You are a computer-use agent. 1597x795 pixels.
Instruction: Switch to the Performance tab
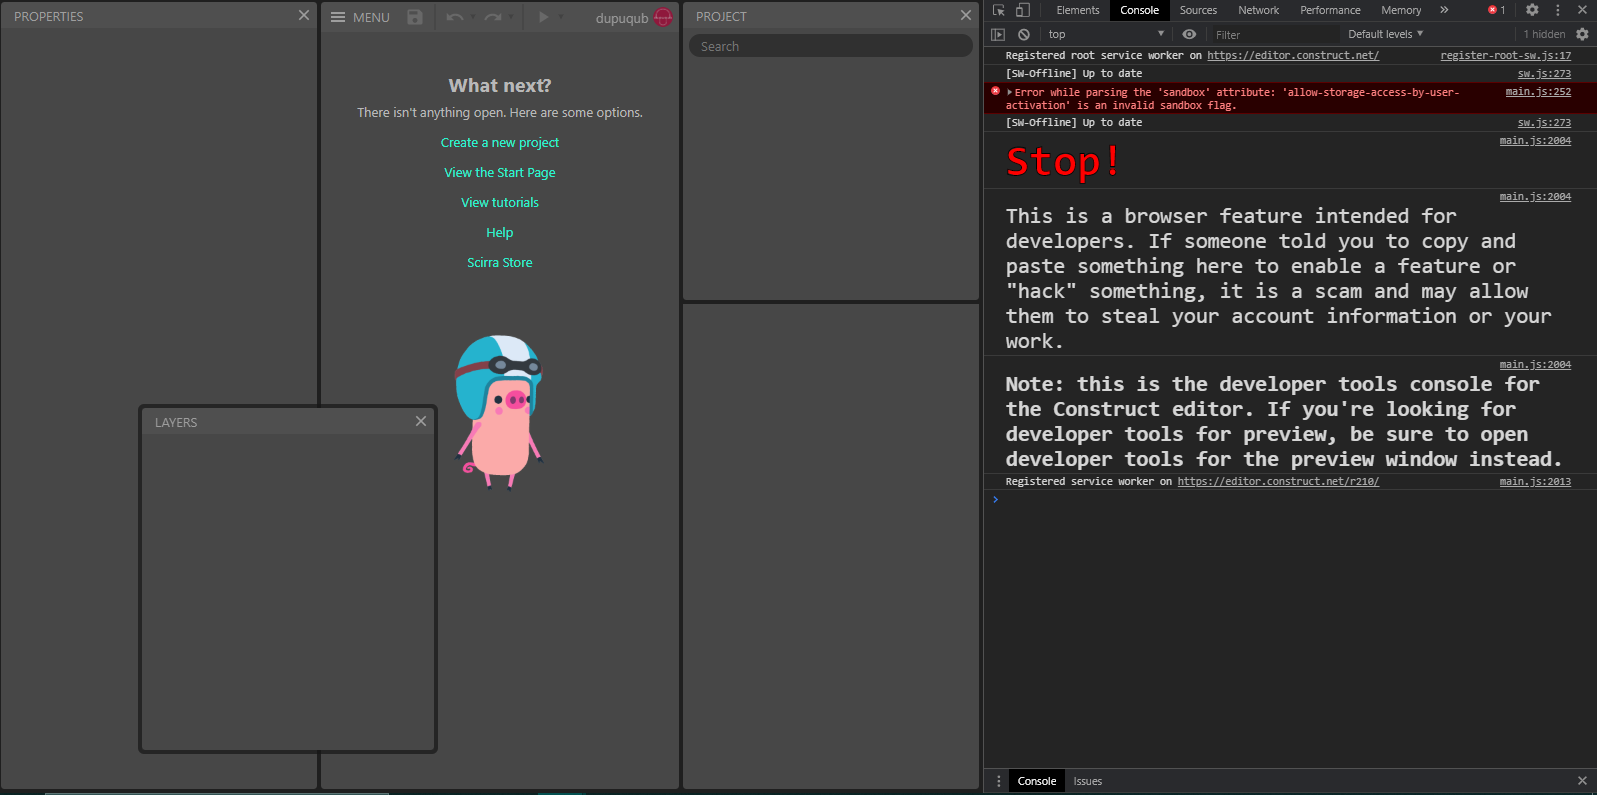1330,10
